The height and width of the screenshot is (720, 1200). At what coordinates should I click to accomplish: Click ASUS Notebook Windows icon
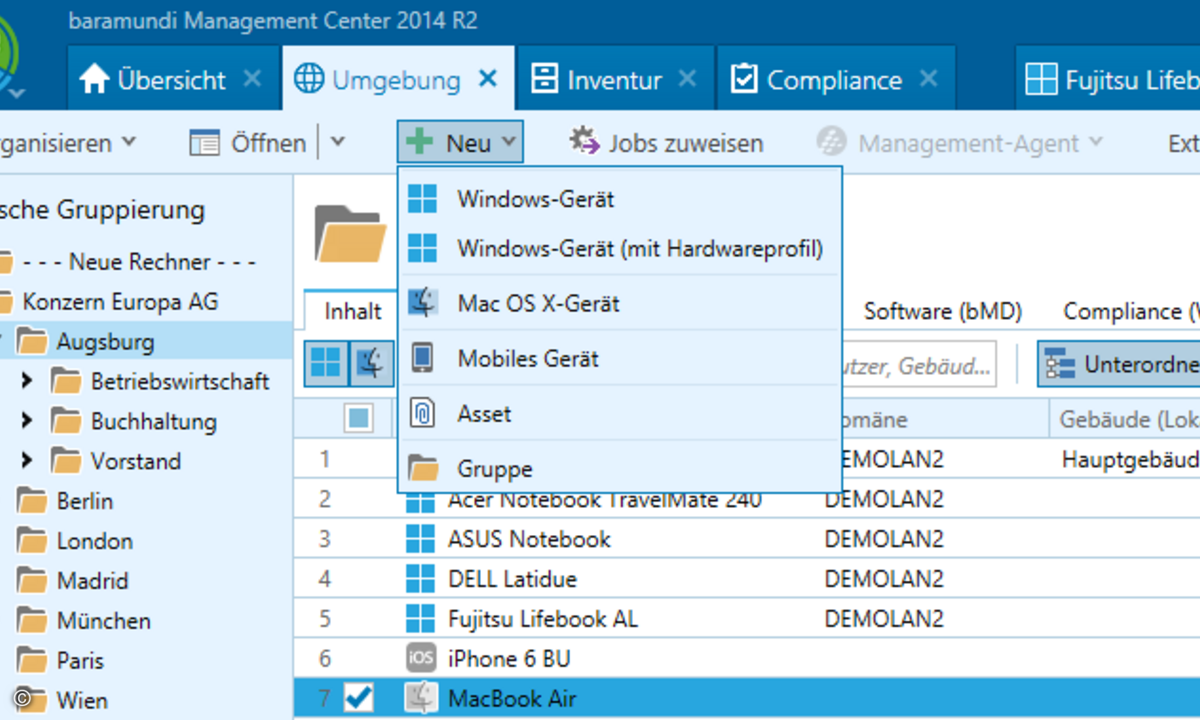421,539
